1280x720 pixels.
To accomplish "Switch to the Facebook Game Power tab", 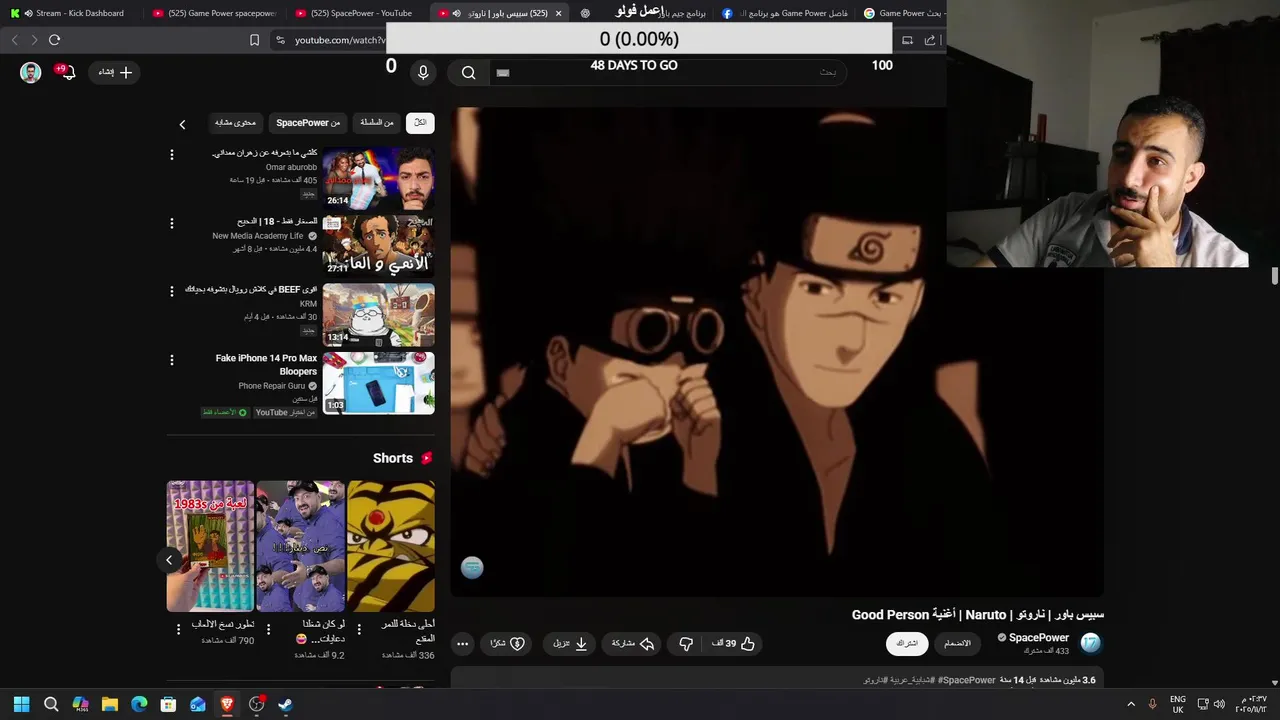I will pos(785,13).
